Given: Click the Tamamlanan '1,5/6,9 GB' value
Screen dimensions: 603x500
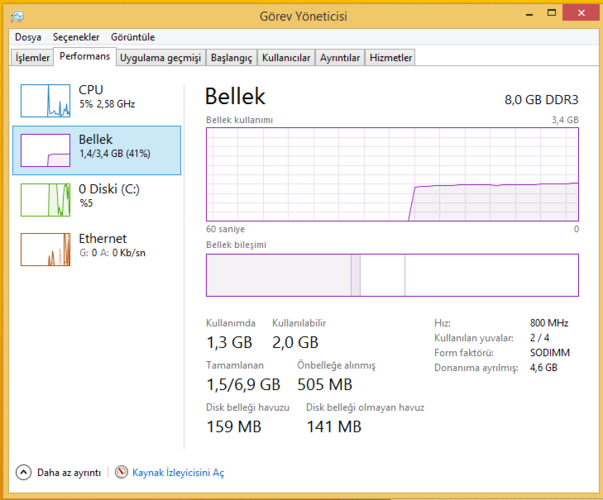Looking at the screenshot, I should [x=243, y=385].
